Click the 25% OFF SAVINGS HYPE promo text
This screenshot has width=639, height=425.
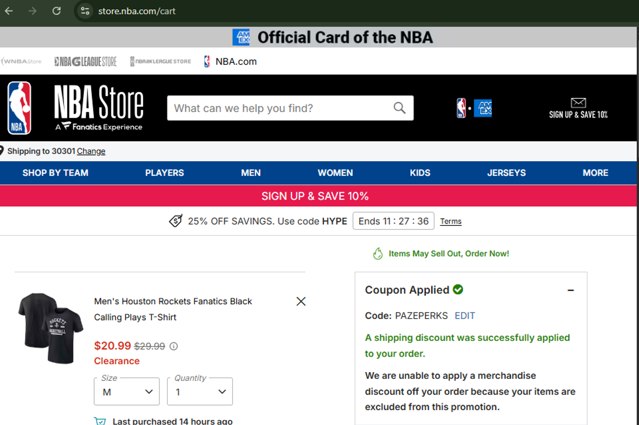(x=267, y=221)
